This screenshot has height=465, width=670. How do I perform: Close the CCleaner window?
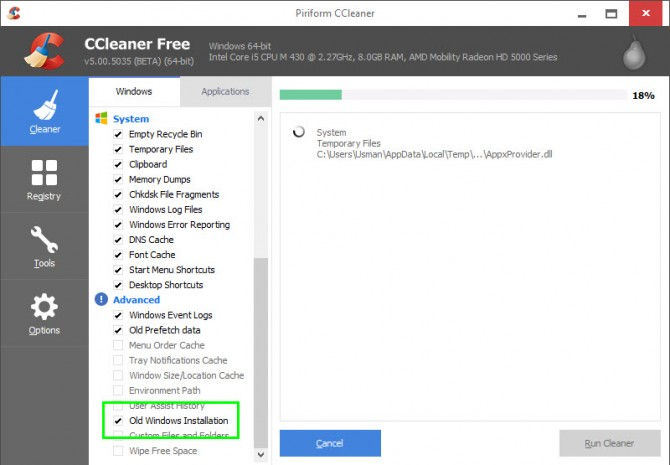click(646, 13)
